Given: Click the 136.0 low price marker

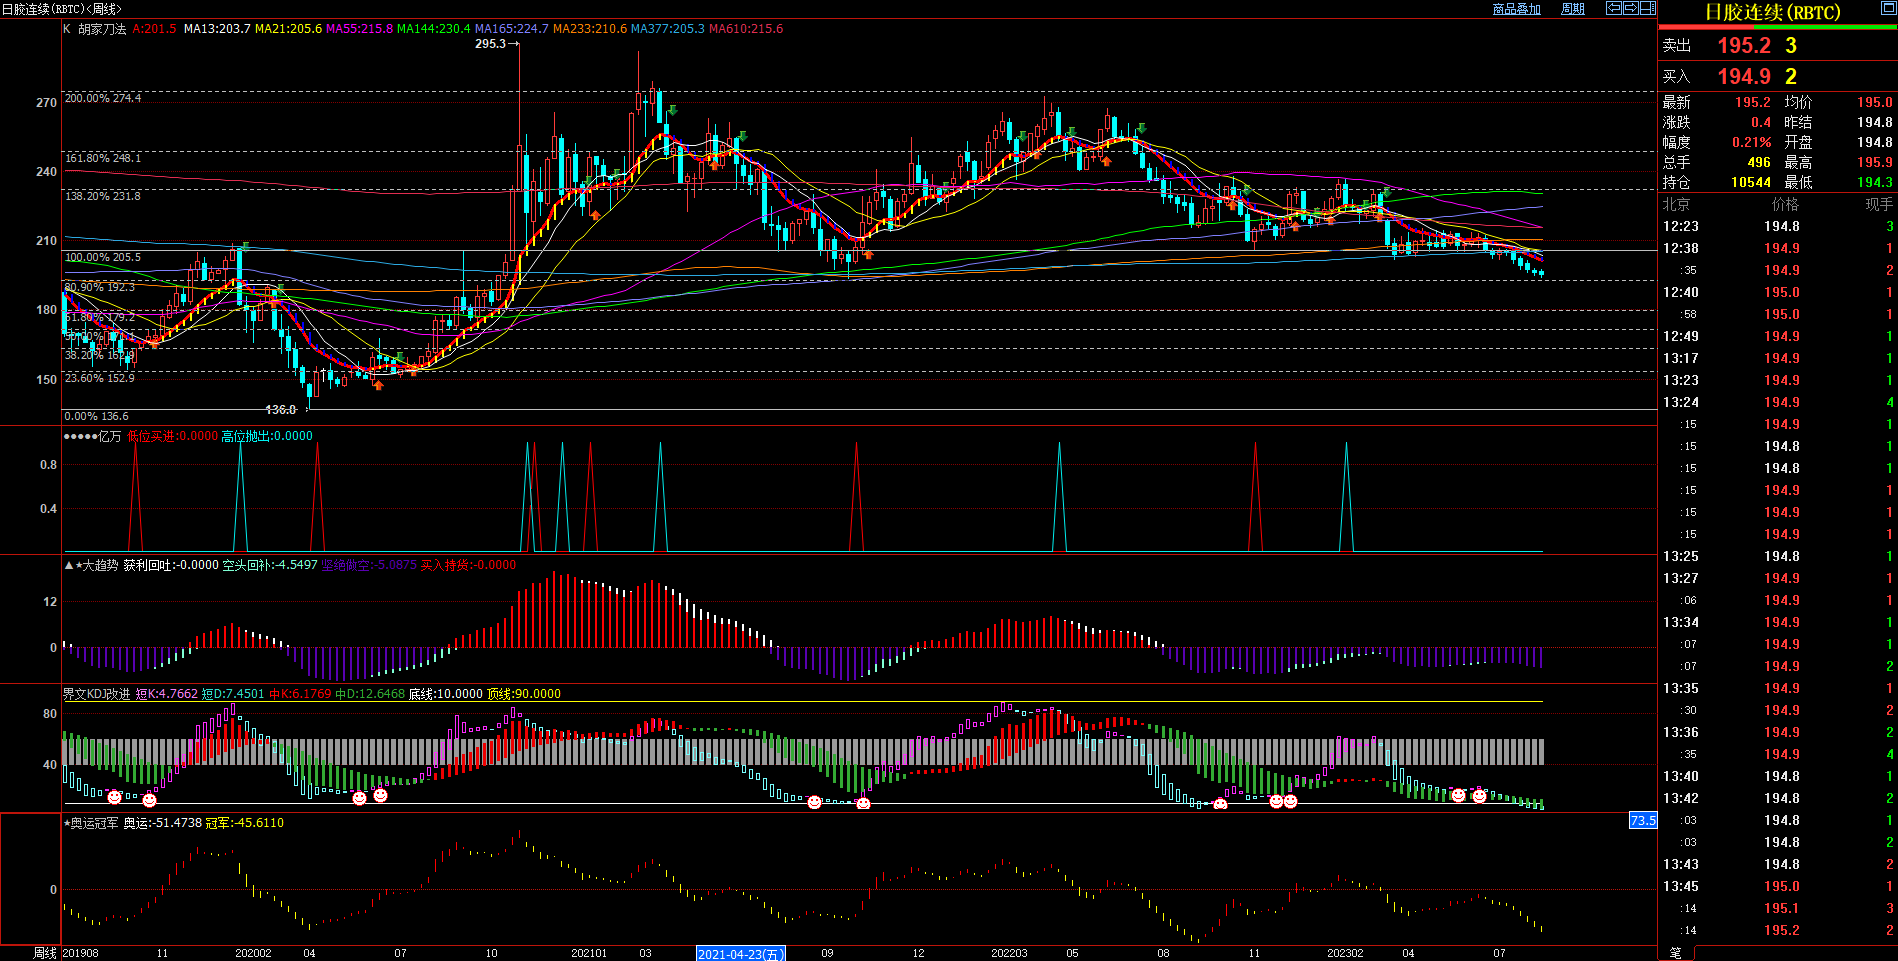Looking at the screenshot, I should pyautogui.click(x=280, y=410).
